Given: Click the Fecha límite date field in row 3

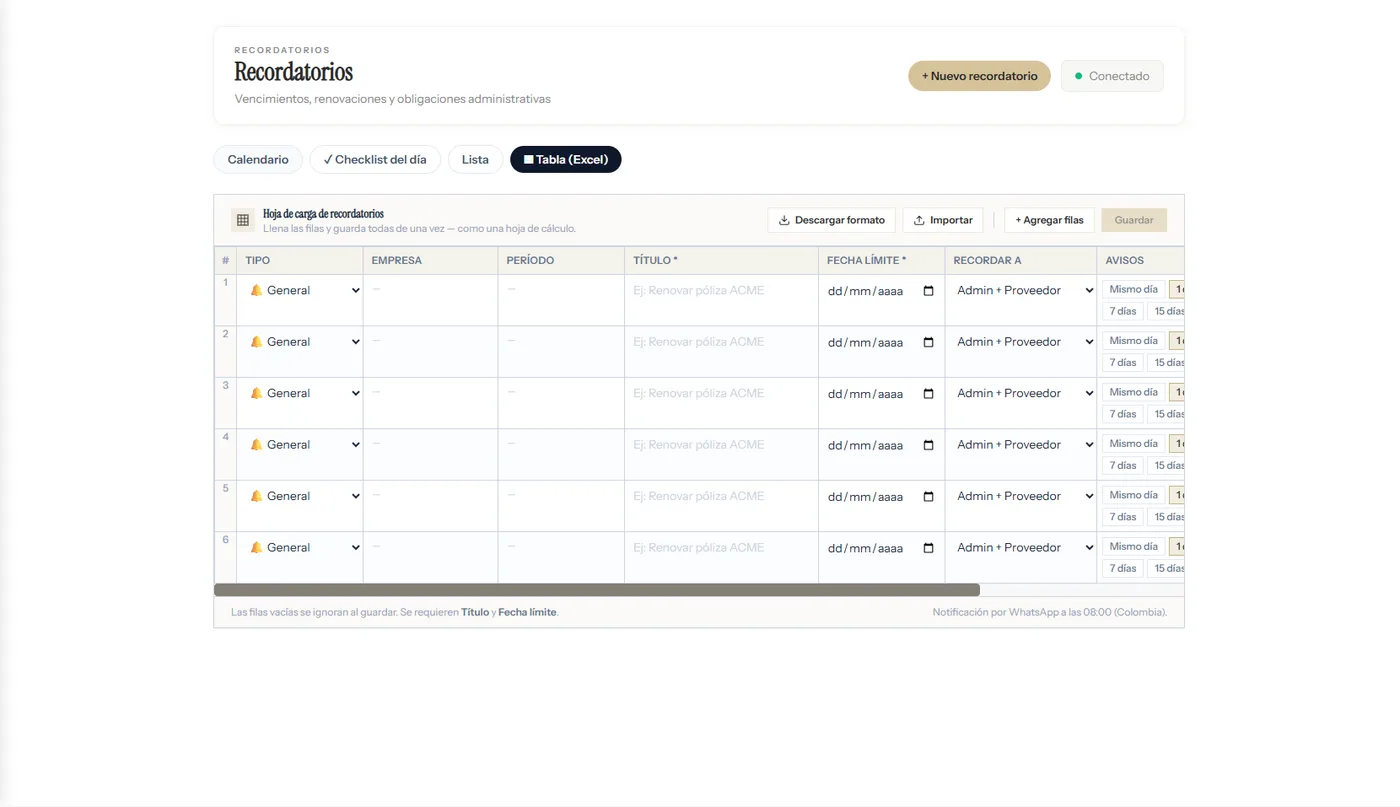Looking at the screenshot, I should coord(881,394).
